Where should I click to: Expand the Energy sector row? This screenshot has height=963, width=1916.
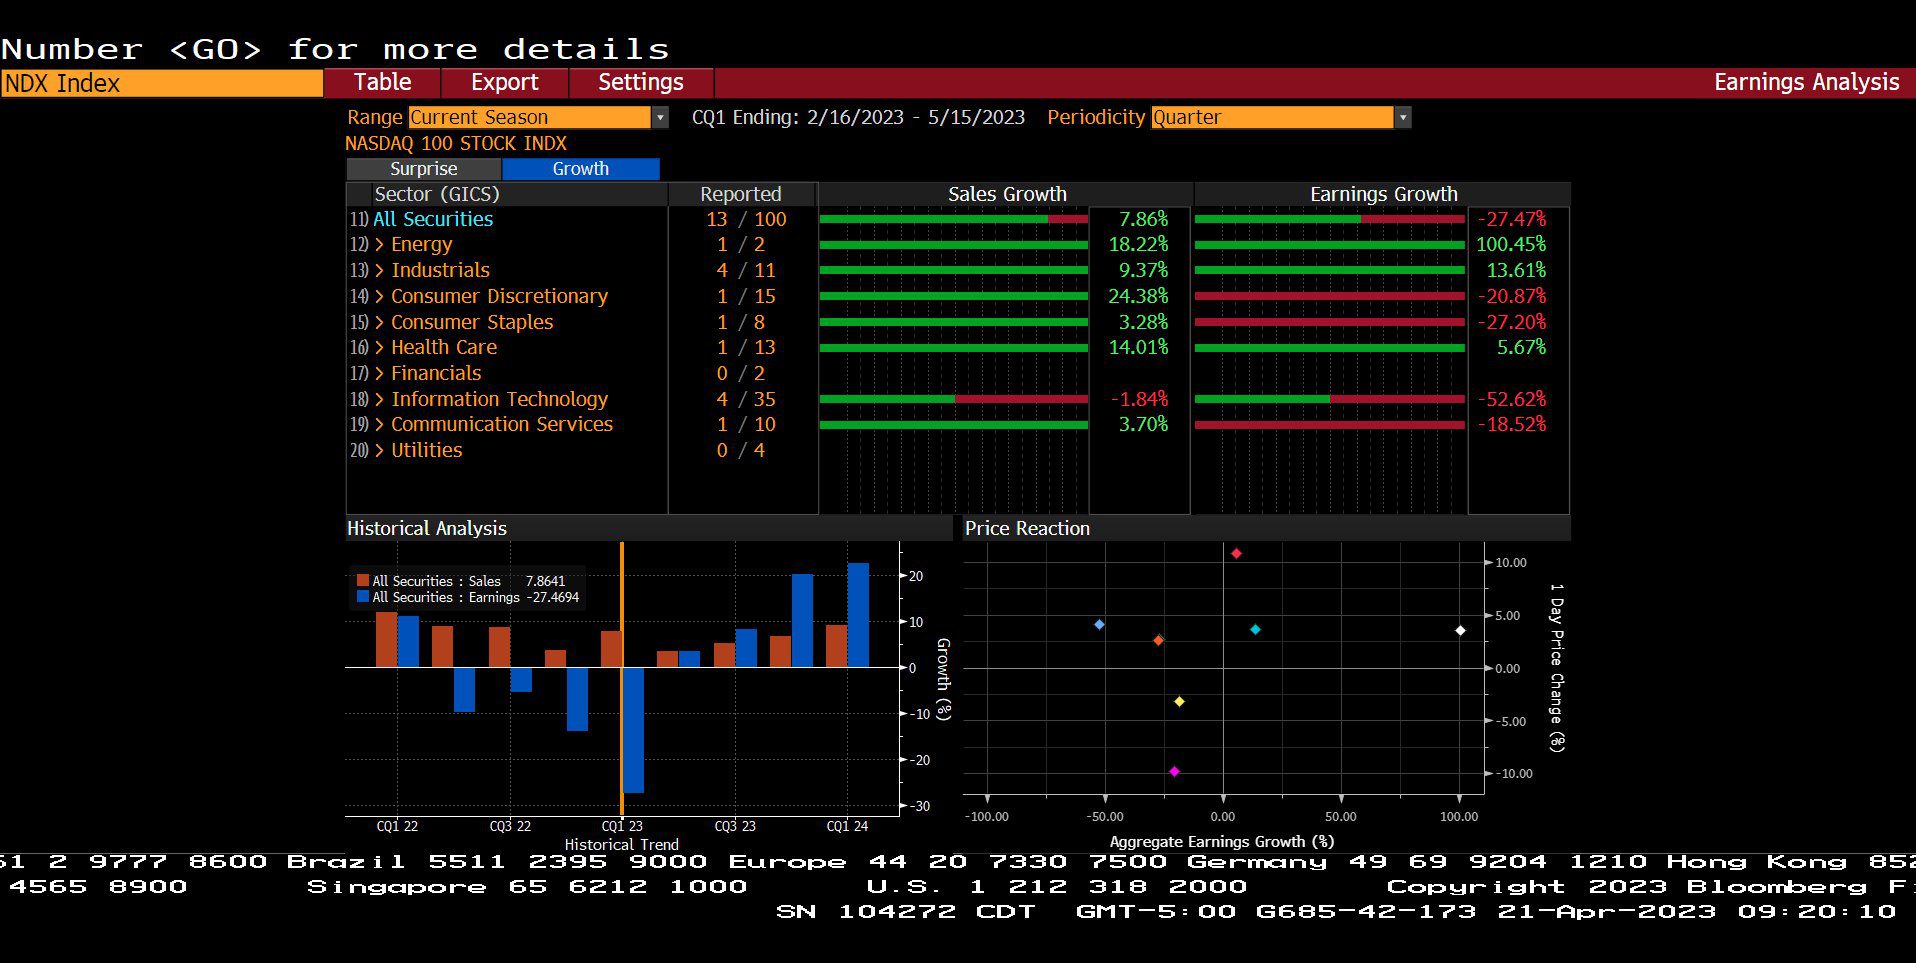379,245
